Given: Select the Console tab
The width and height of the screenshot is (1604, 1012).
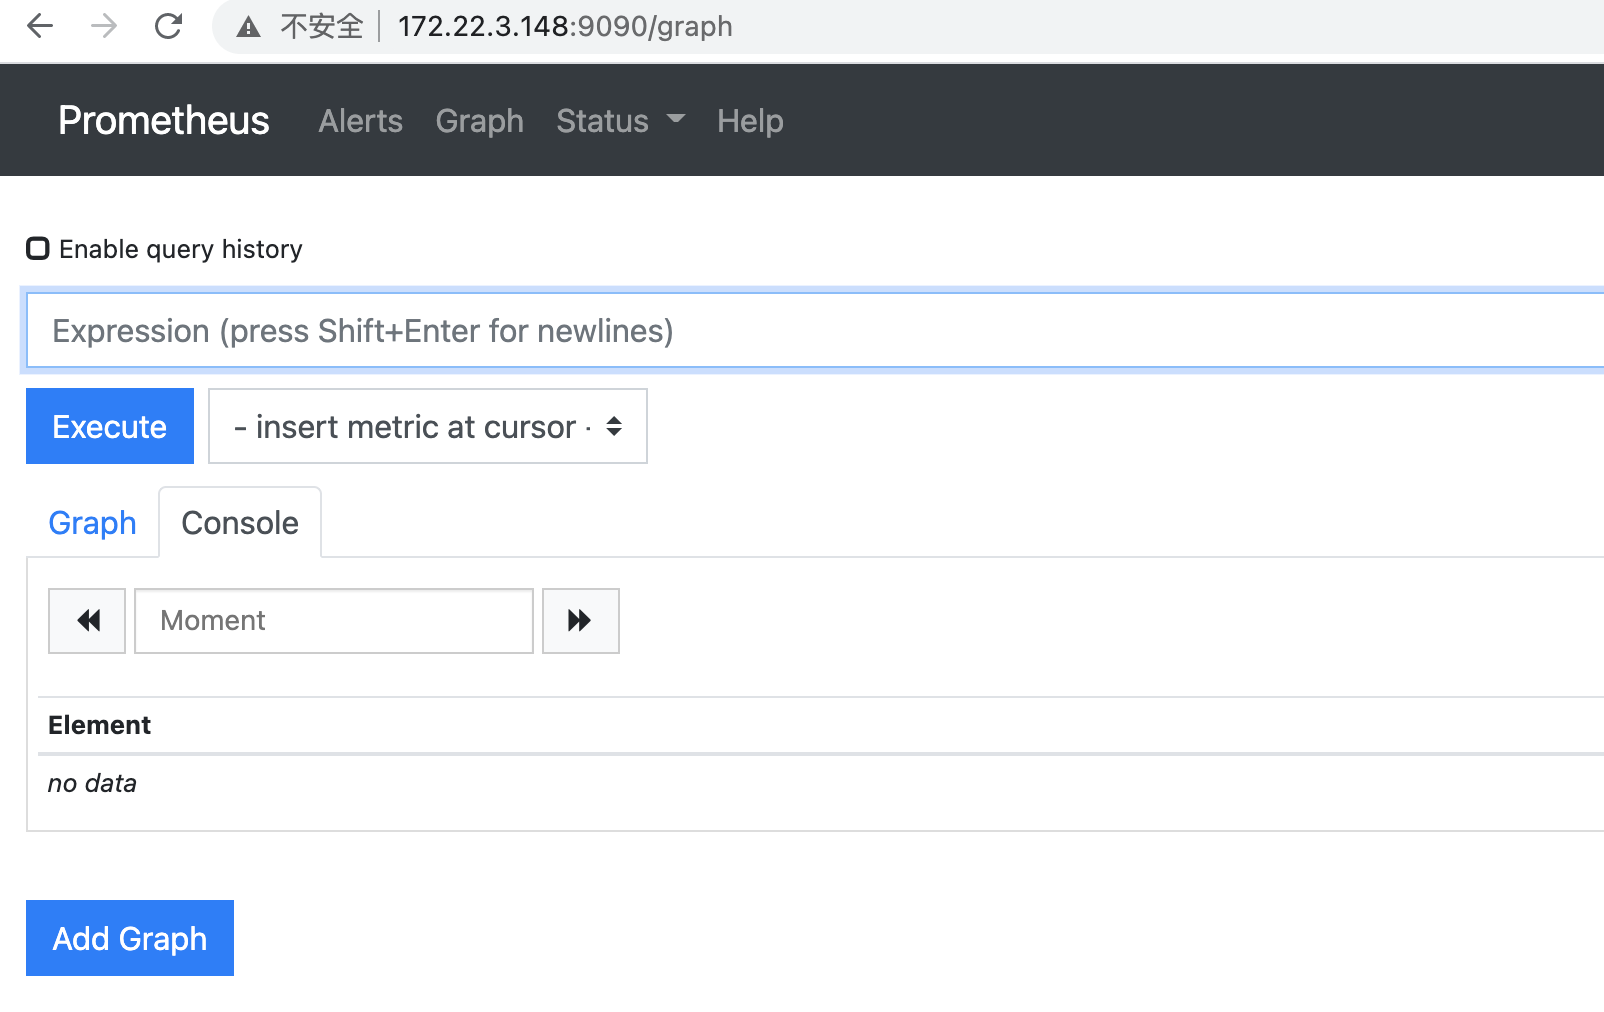Looking at the screenshot, I should click(x=240, y=523).
